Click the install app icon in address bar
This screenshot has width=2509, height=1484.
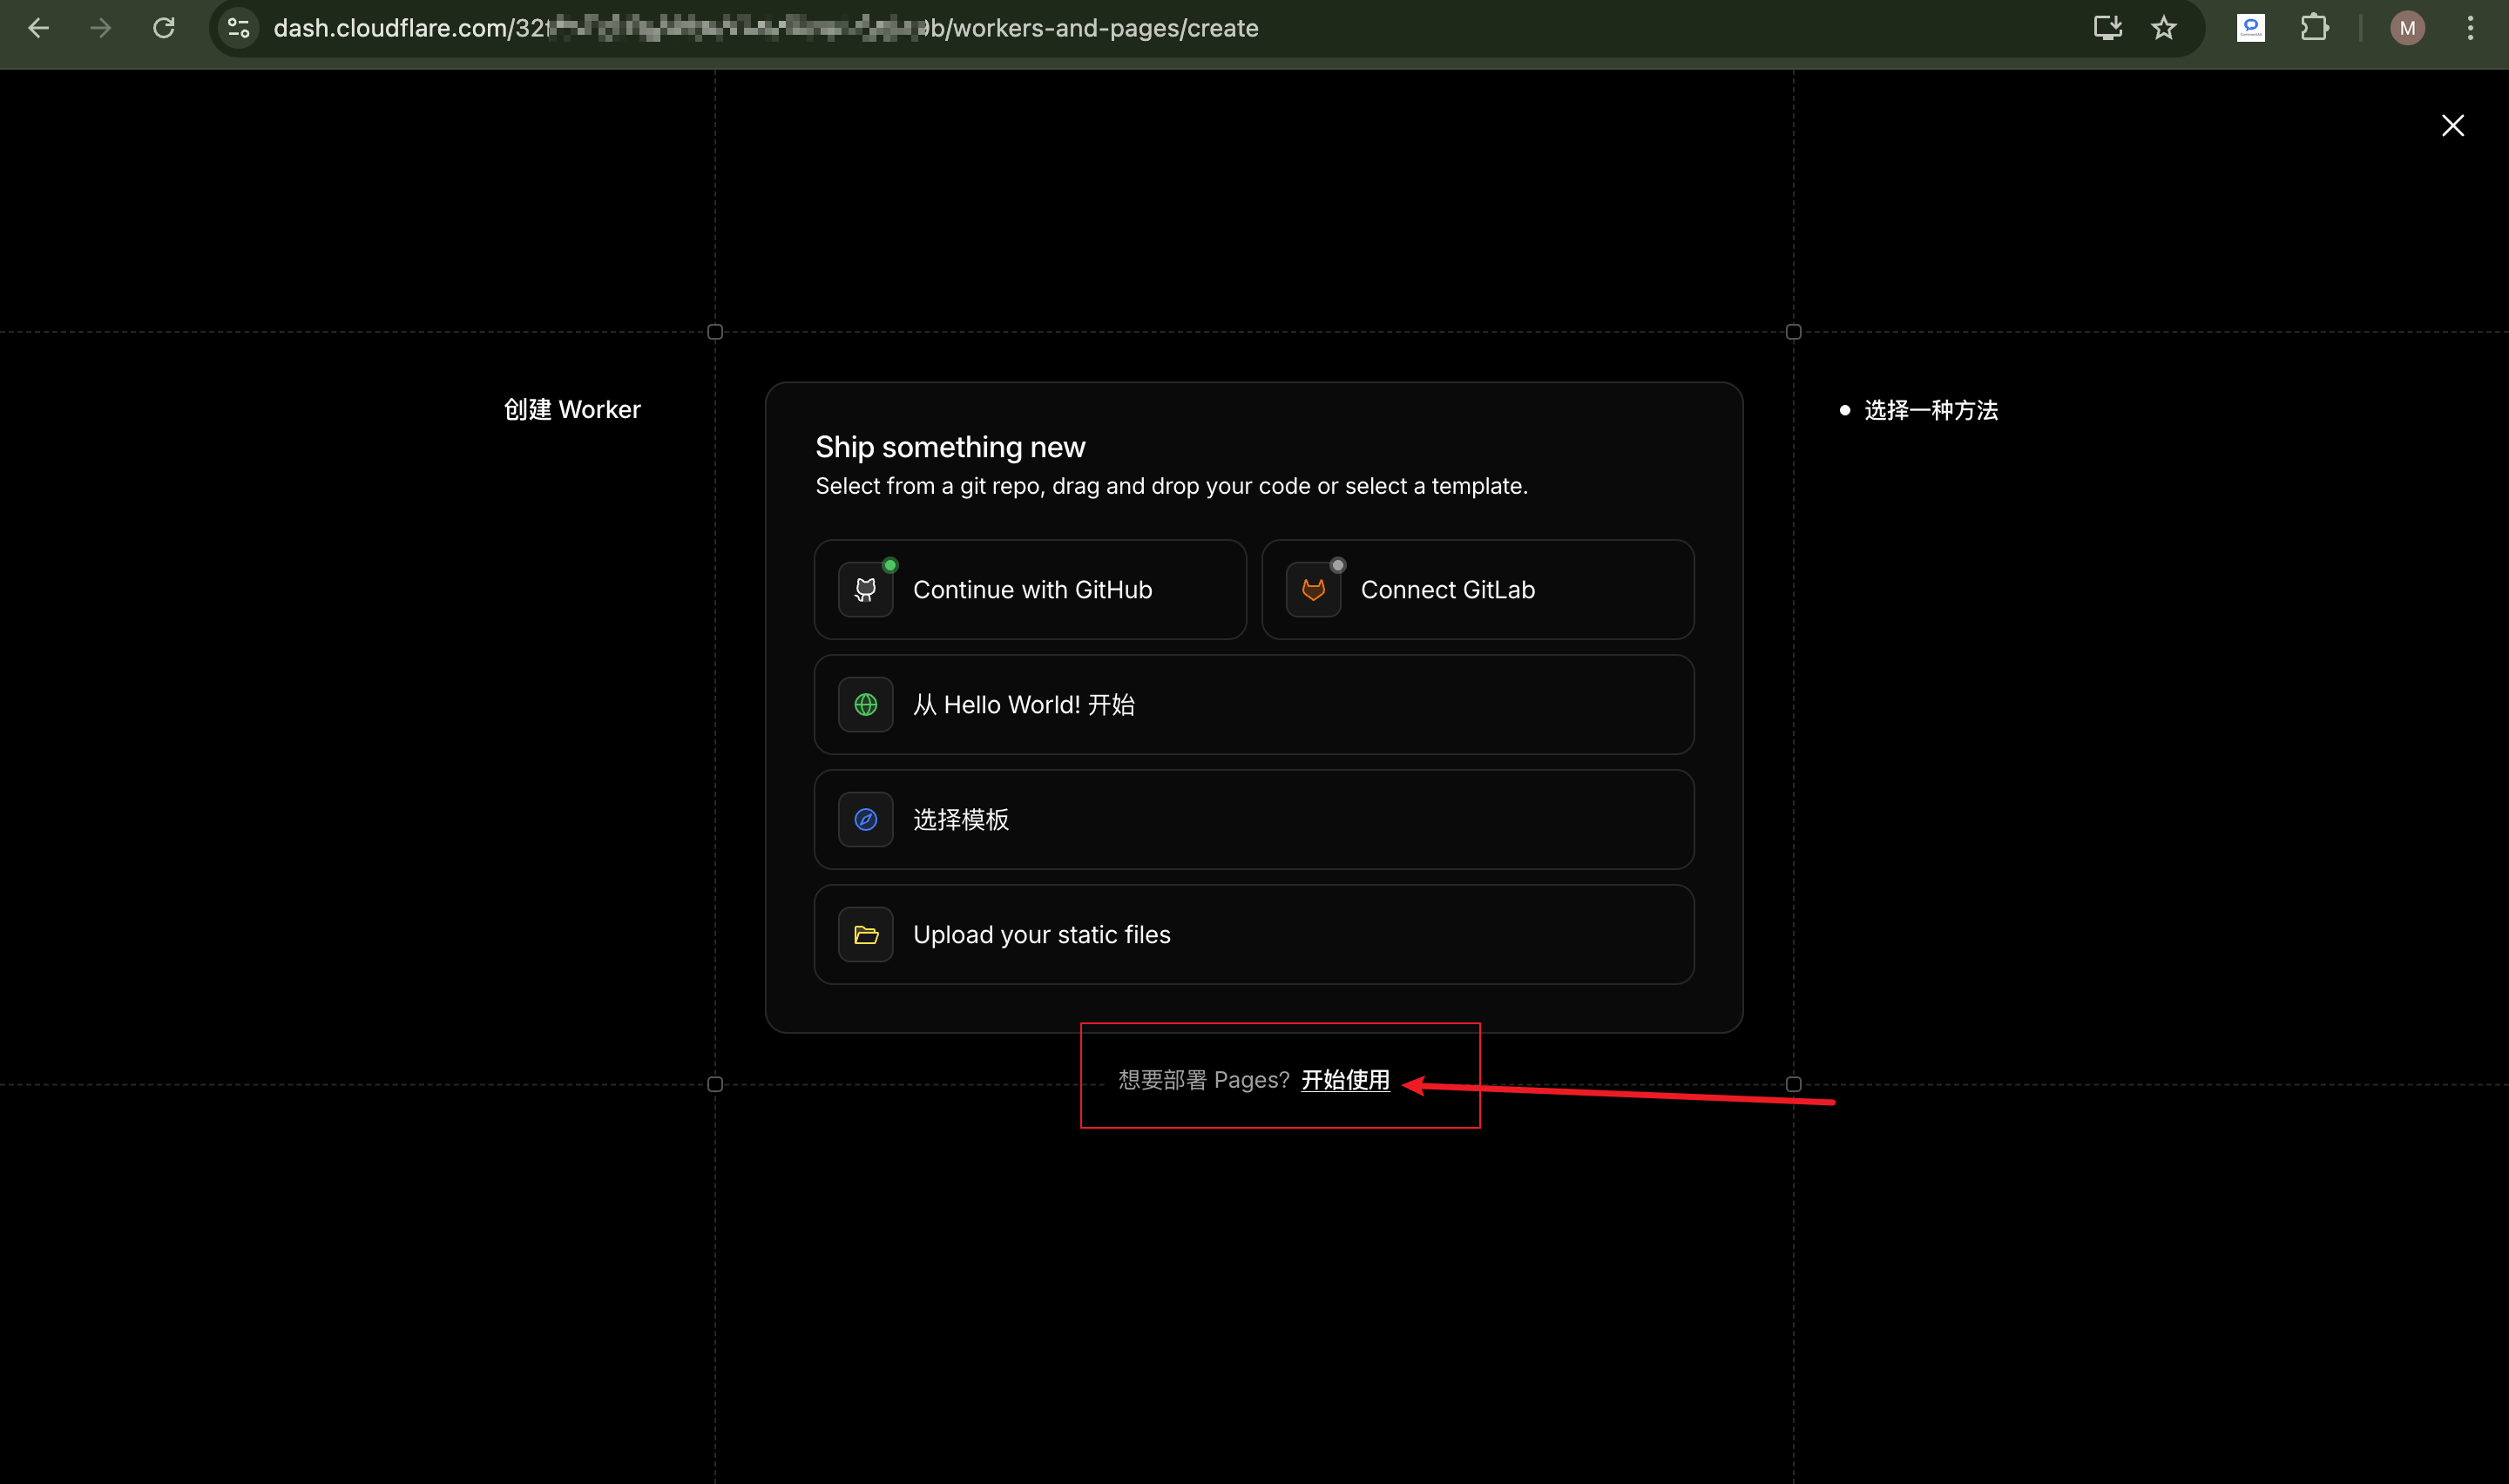click(2107, 28)
